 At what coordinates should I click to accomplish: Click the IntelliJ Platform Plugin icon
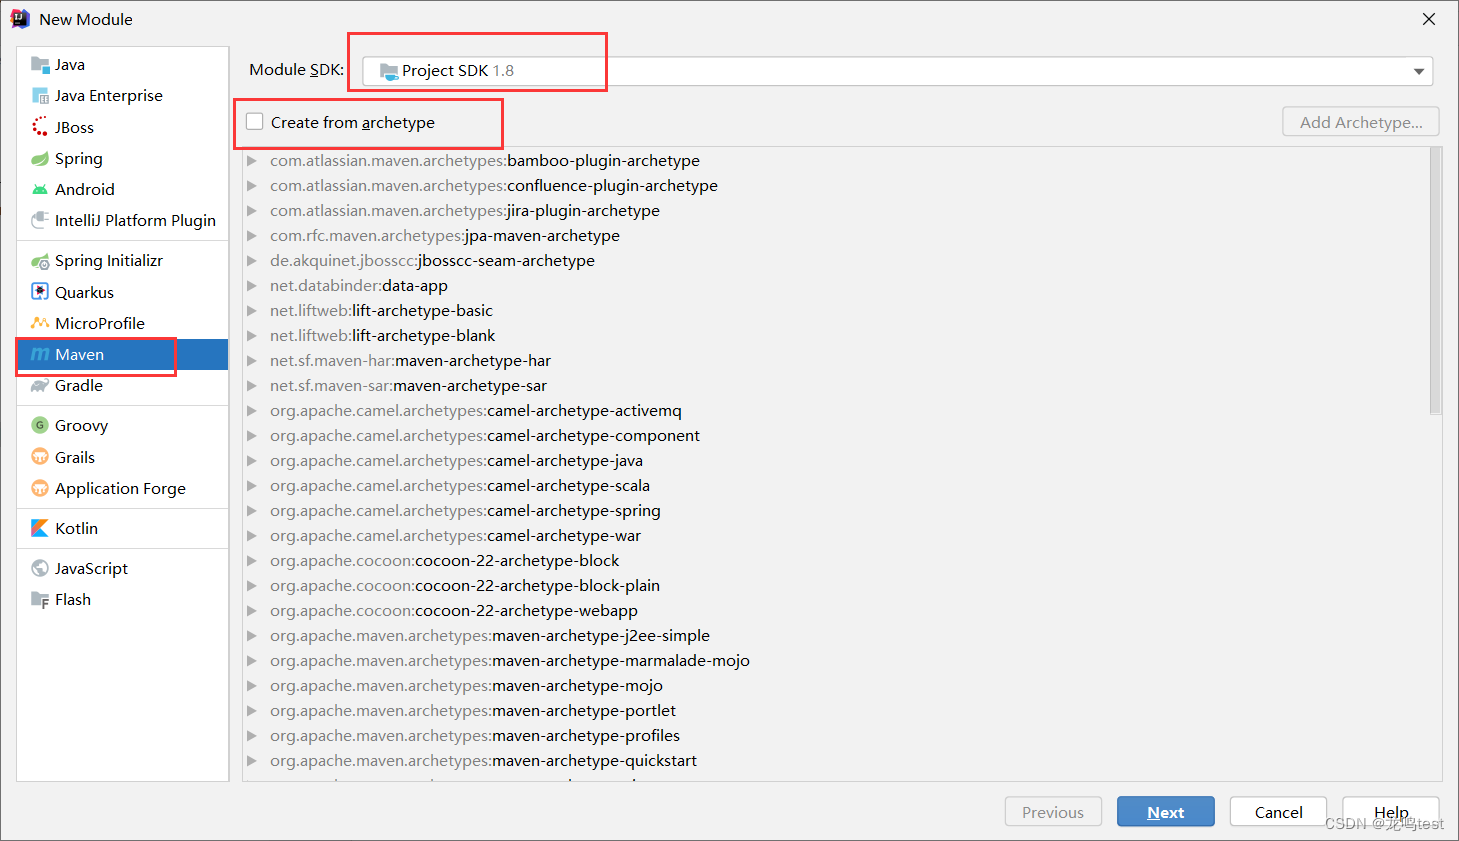pyautogui.click(x=40, y=220)
